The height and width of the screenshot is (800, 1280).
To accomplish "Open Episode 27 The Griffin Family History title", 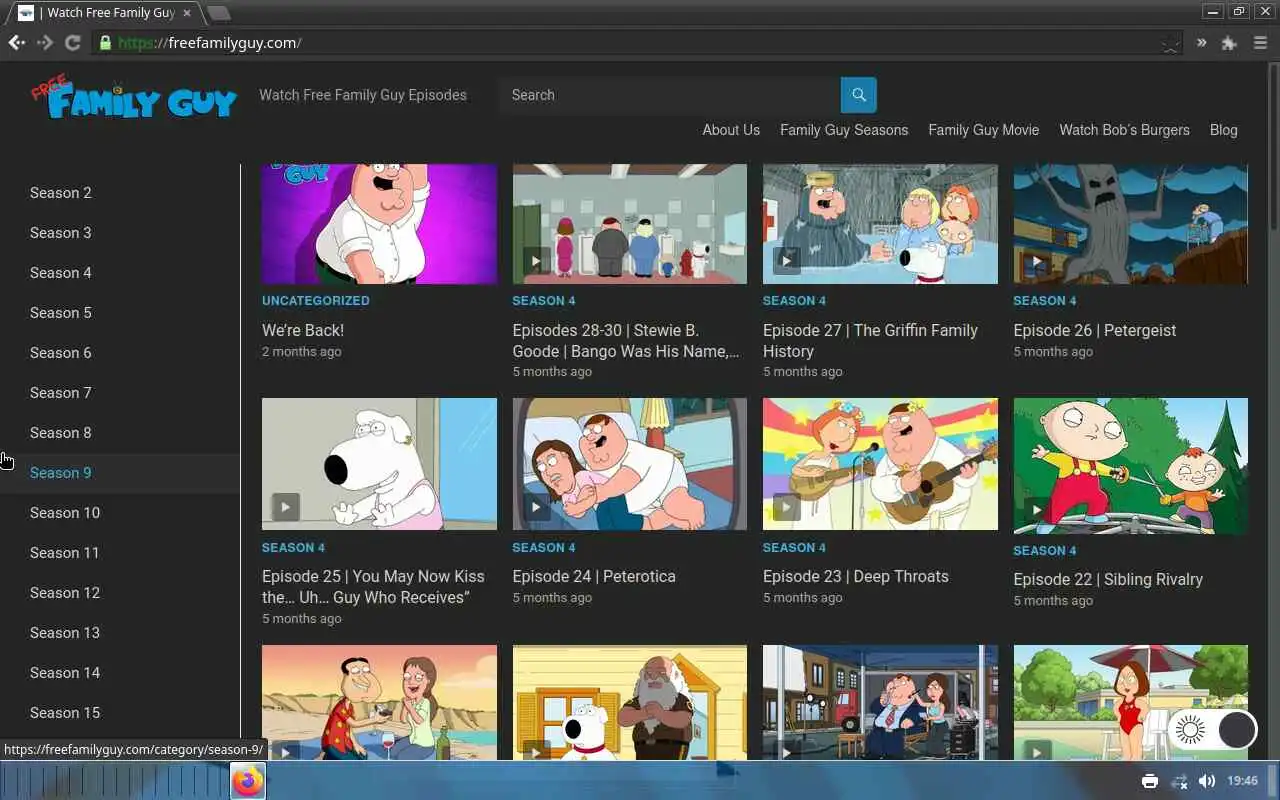I will (x=870, y=341).
